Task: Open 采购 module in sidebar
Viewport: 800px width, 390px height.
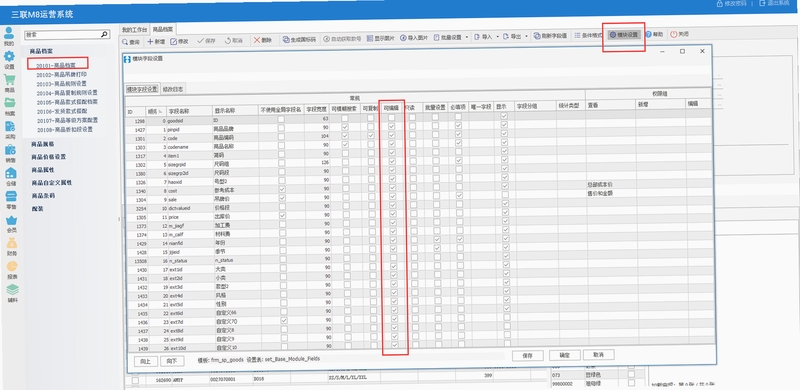Action: 10,130
